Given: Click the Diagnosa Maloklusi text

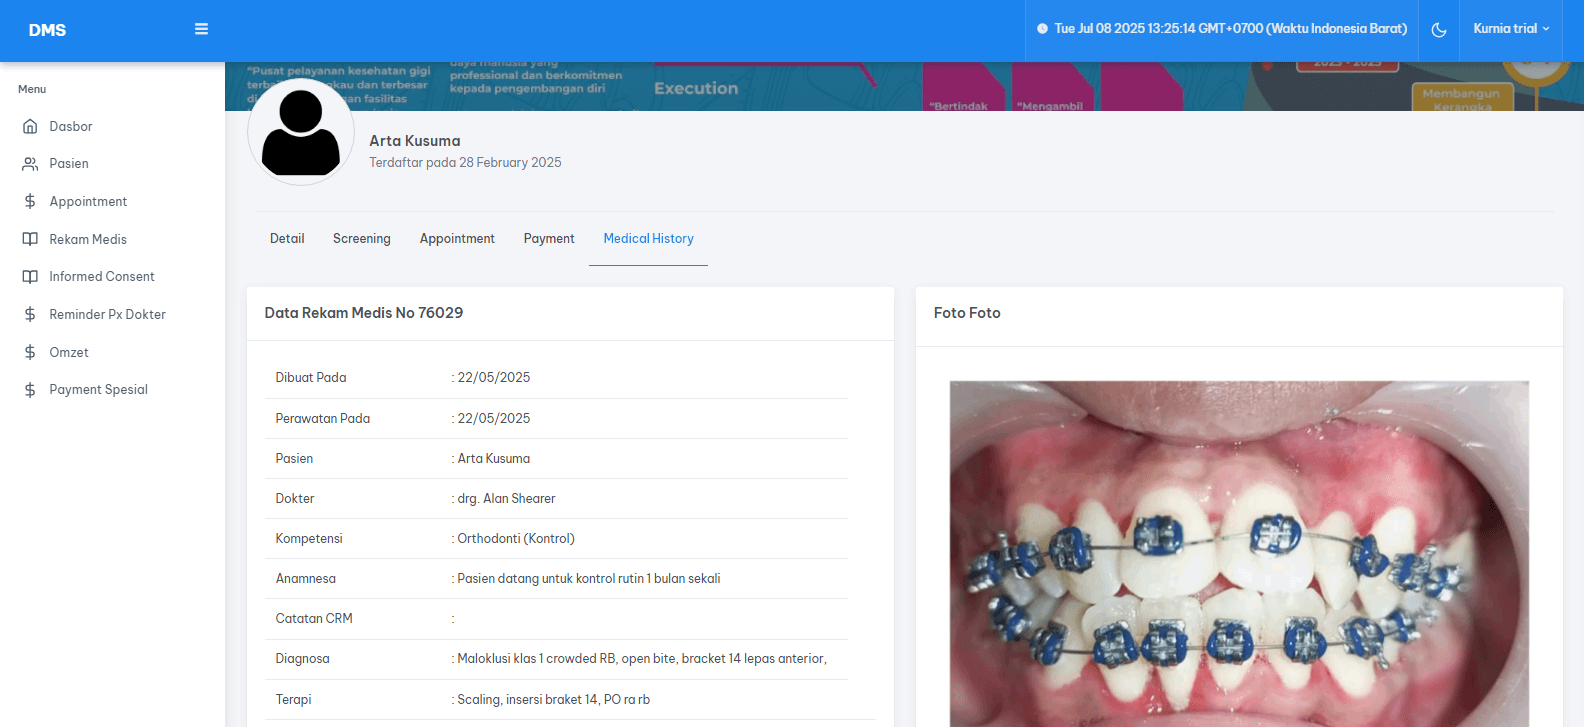Looking at the screenshot, I should pos(642,659).
